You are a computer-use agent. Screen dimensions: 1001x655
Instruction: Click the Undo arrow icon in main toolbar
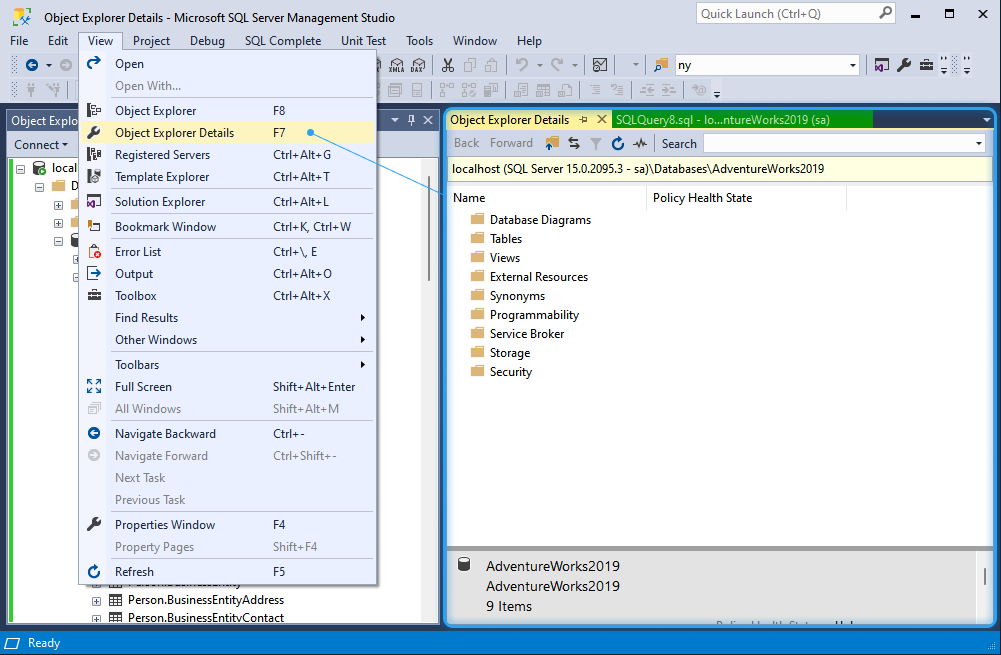click(x=522, y=65)
